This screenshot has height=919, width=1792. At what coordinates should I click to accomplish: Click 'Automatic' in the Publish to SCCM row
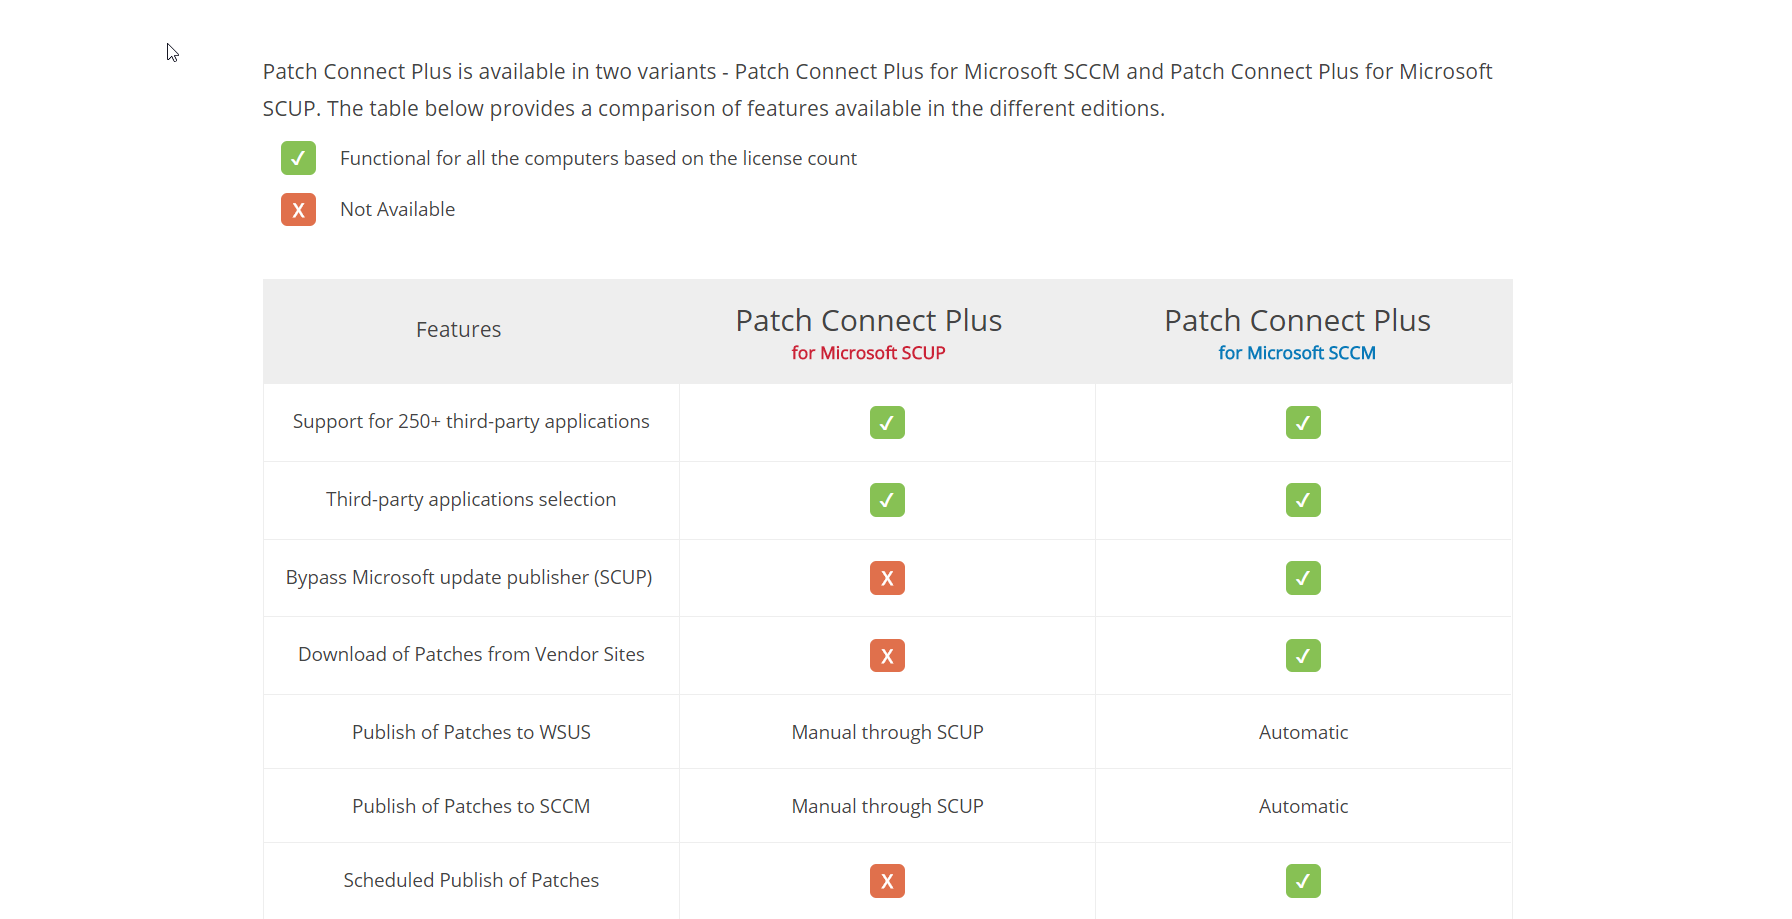click(1303, 806)
